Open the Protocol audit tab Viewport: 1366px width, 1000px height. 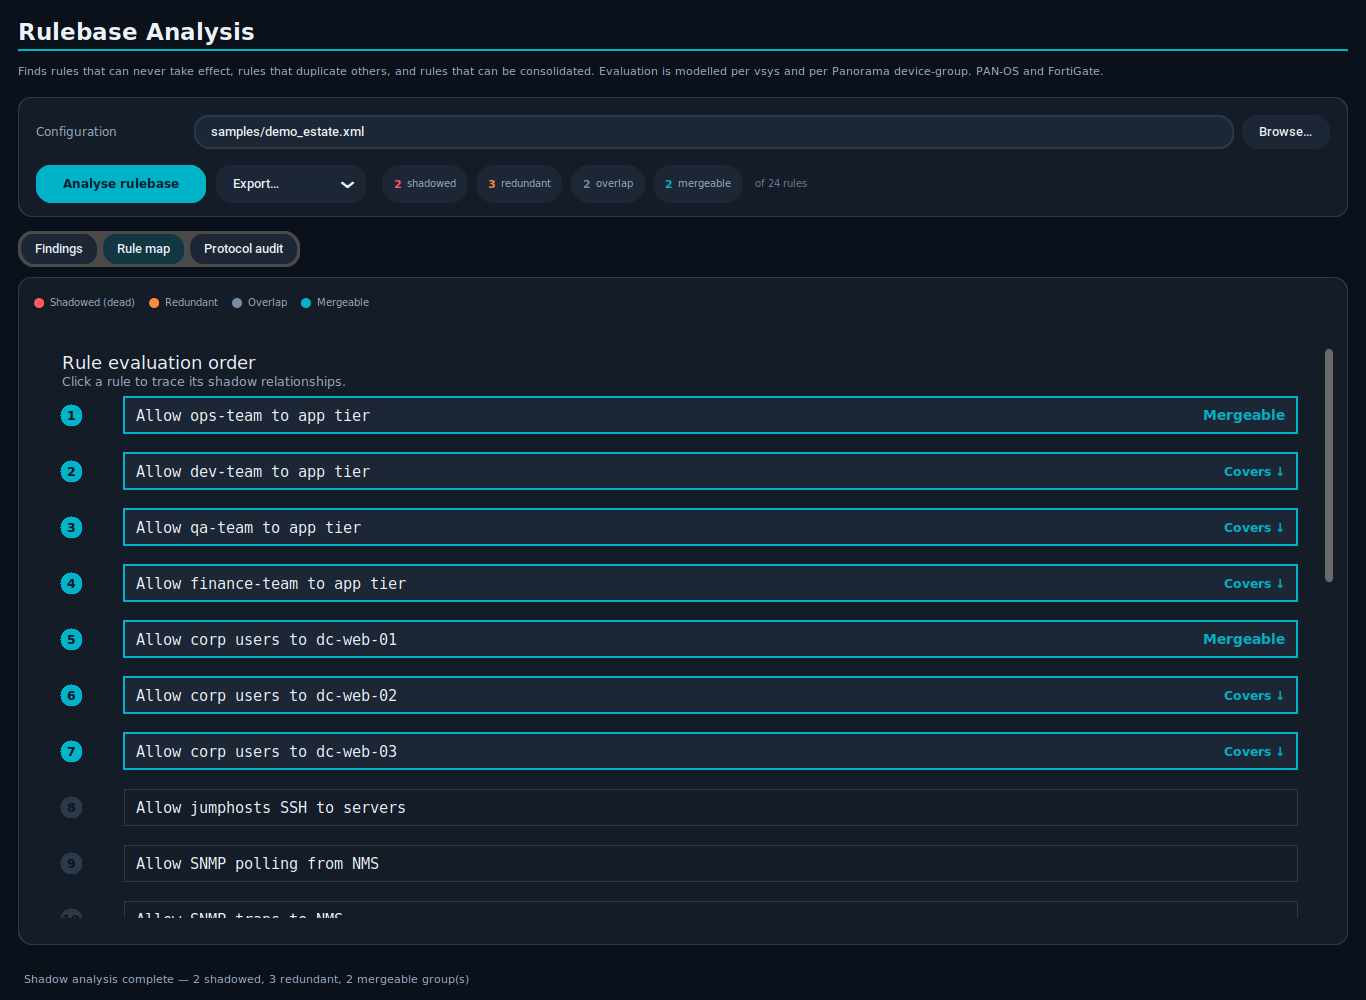(243, 249)
